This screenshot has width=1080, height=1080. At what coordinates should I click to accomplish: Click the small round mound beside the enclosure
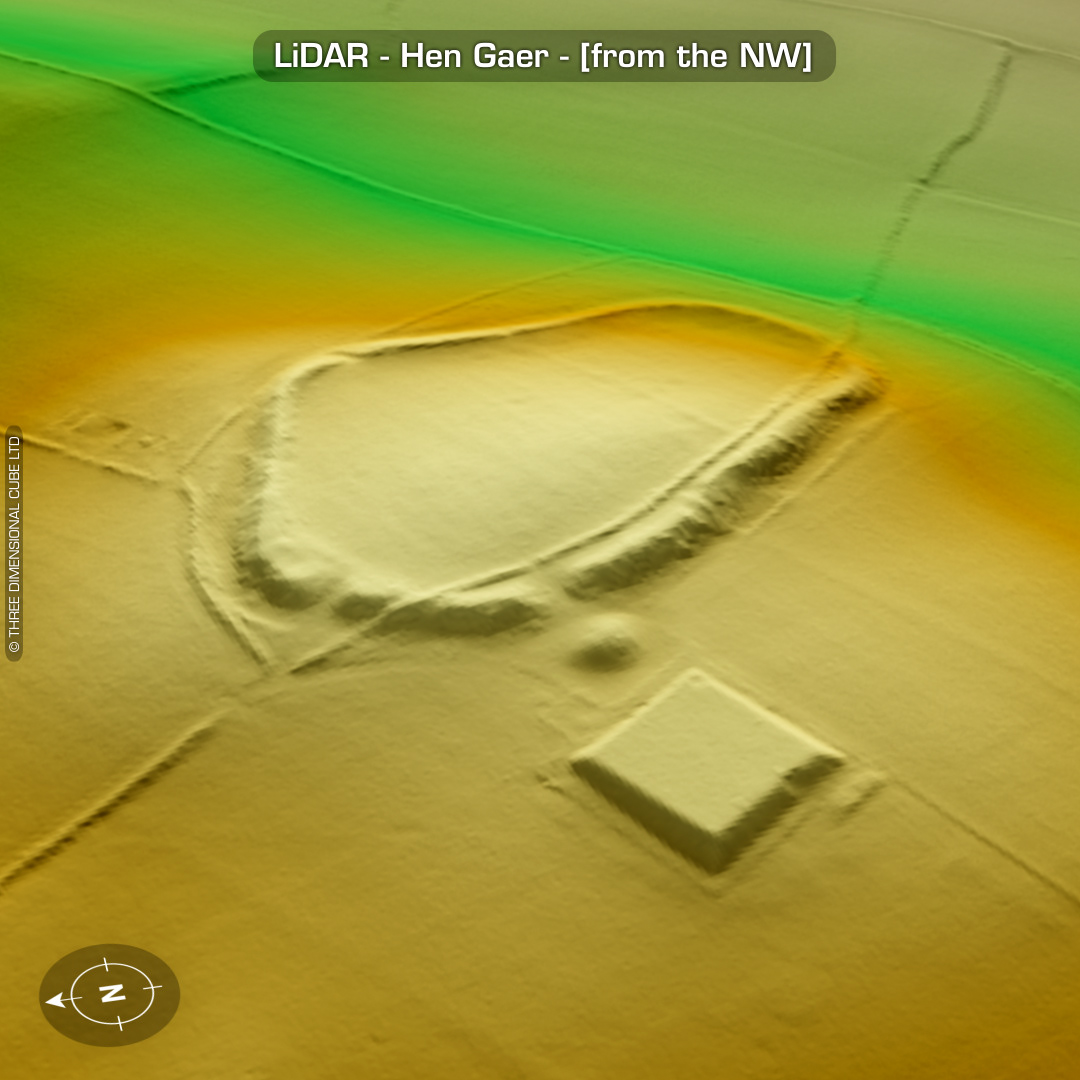pyautogui.click(x=604, y=643)
